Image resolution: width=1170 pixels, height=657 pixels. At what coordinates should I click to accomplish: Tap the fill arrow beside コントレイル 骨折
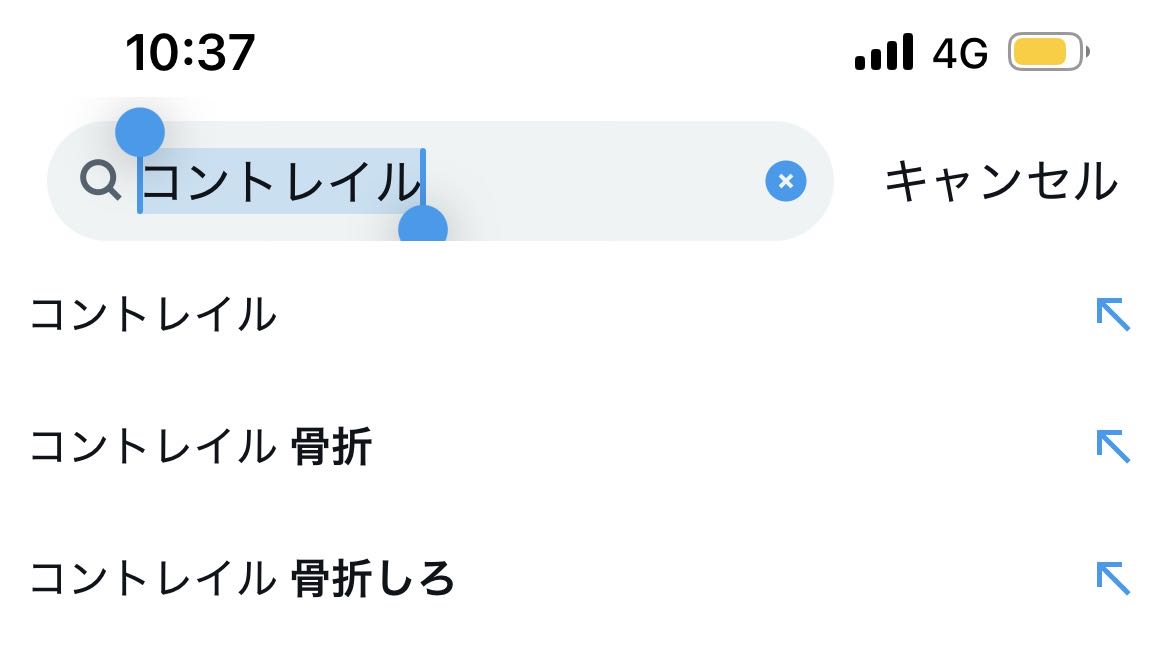[1112, 446]
